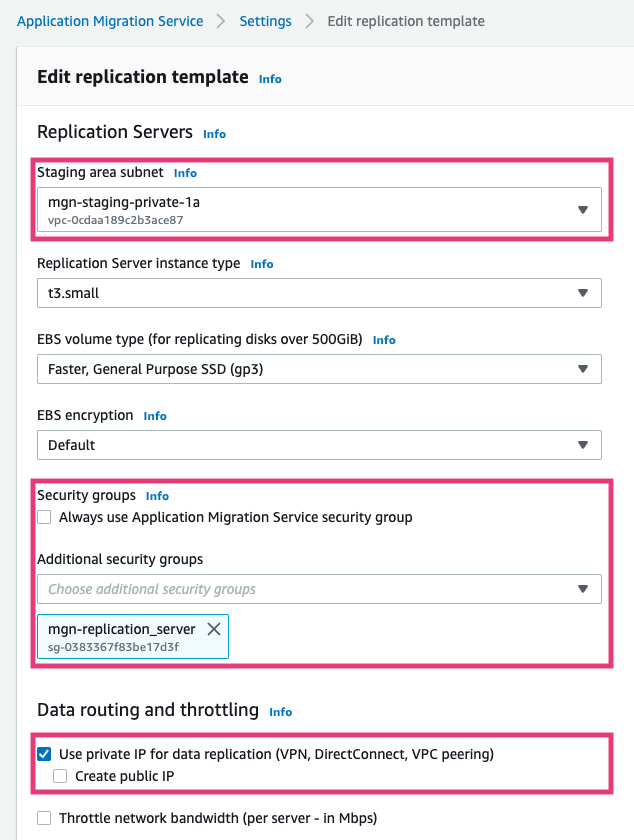634x840 pixels.
Task: Click Info beside EBS volume type
Action: pos(384,340)
